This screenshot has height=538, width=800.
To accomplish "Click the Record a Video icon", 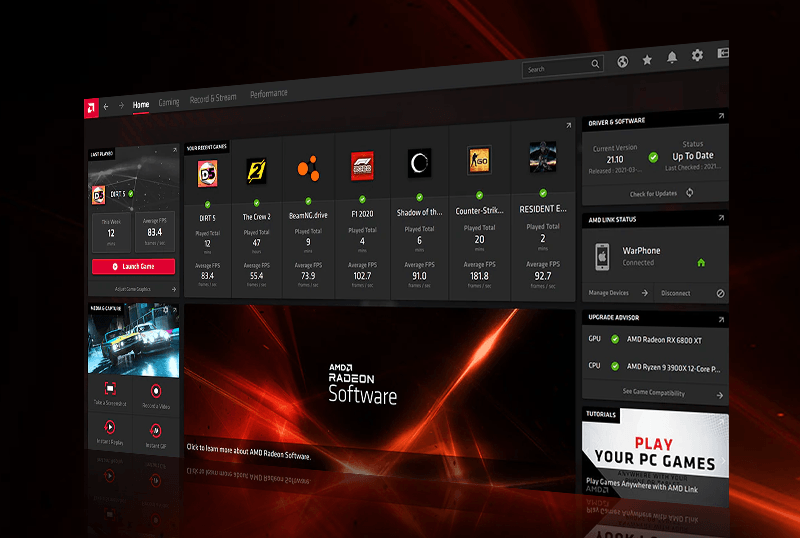I will point(156,391).
